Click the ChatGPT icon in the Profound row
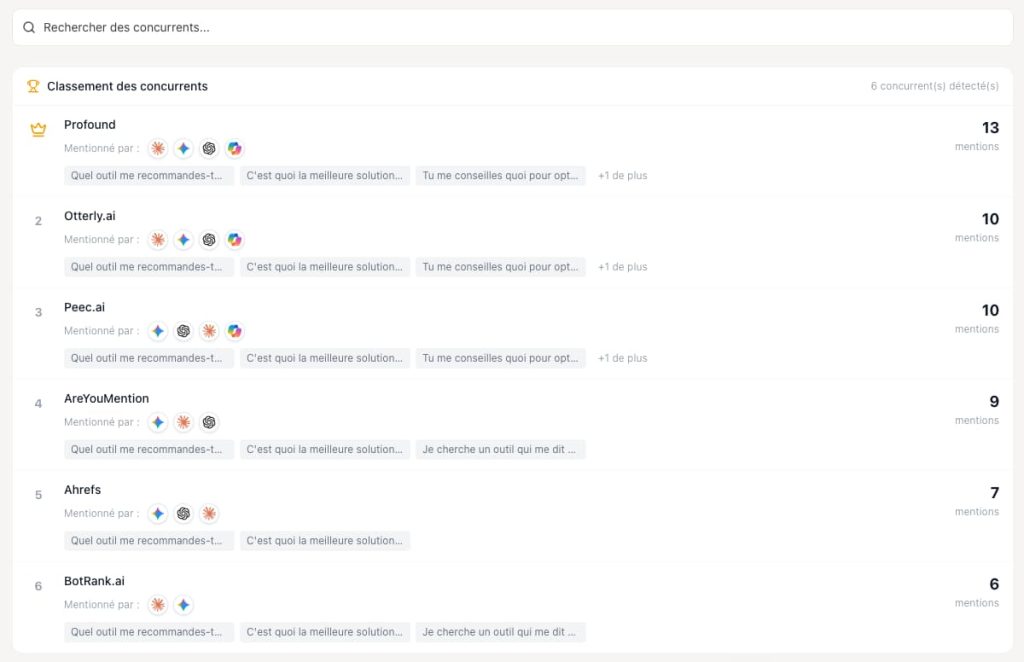1024x662 pixels. pos(209,148)
